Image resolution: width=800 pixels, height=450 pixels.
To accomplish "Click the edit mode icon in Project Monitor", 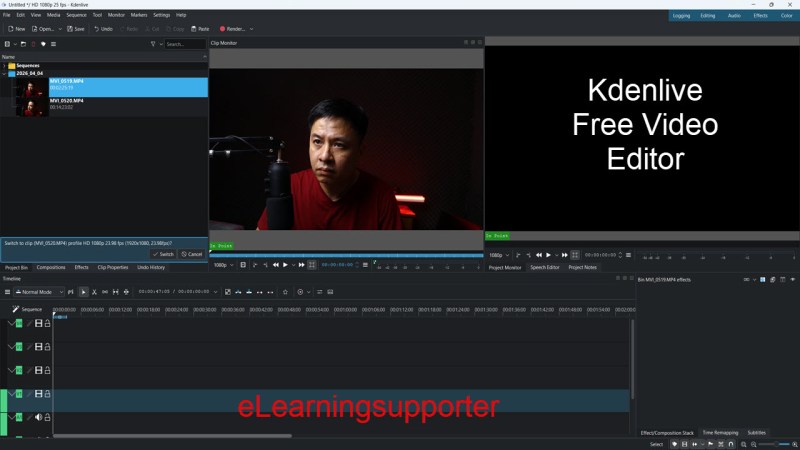I will [x=575, y=255].
